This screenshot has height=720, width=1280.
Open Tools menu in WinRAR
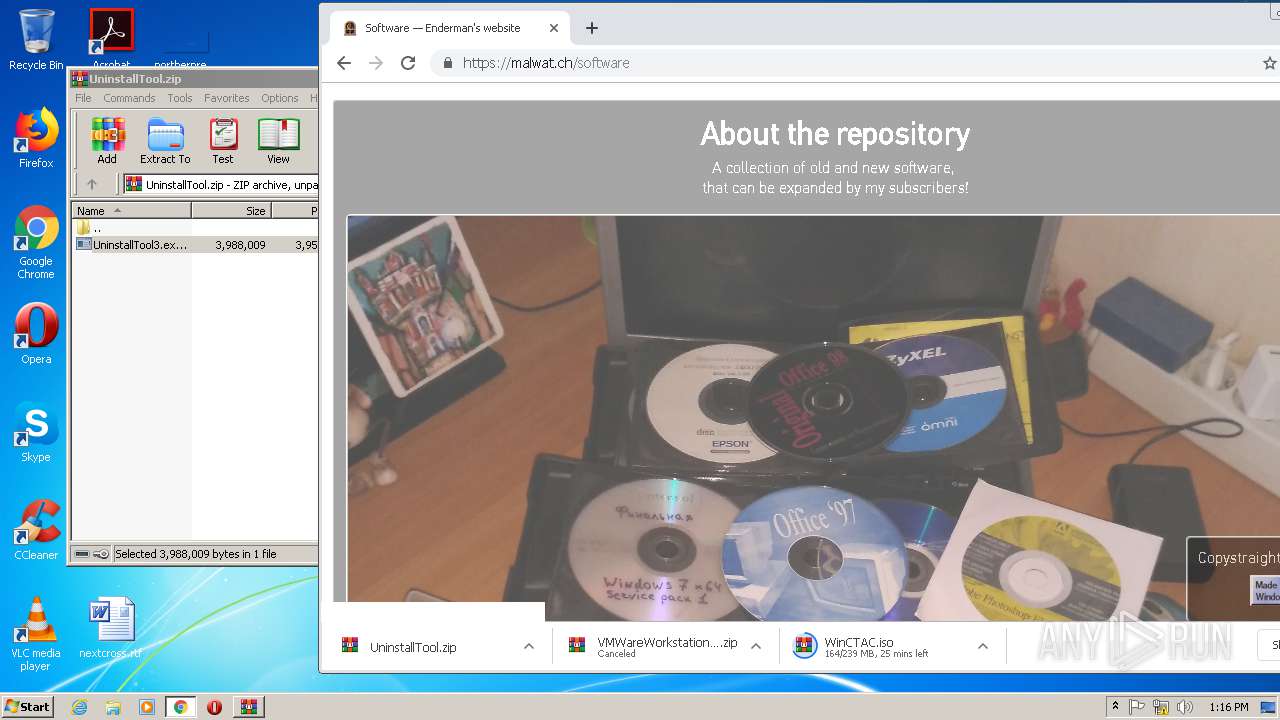(x=180, y=98)
